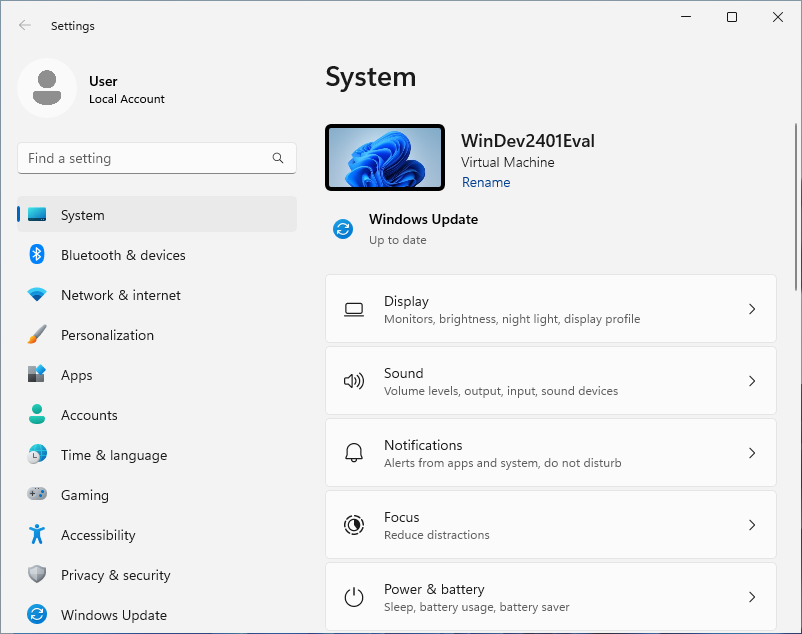Image resolution: width=802 pixels, height=634 pixels.
Task: Click the Wi-Fi network icon in sidebar
Action: [x=37, y=295]
